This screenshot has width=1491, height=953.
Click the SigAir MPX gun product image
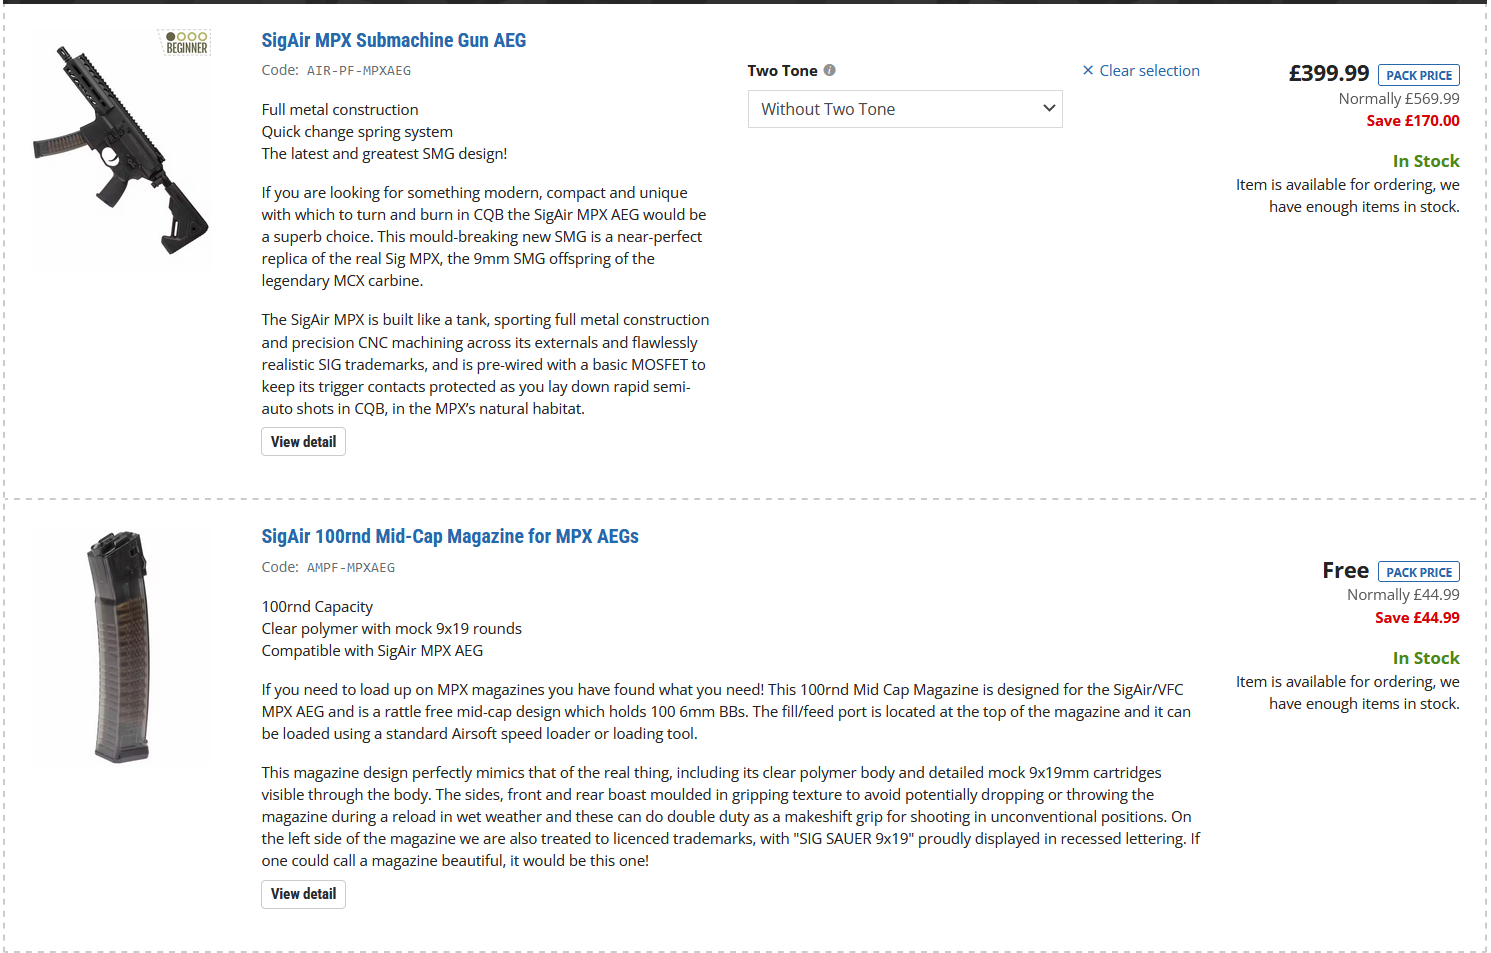[x=120, y=150]
